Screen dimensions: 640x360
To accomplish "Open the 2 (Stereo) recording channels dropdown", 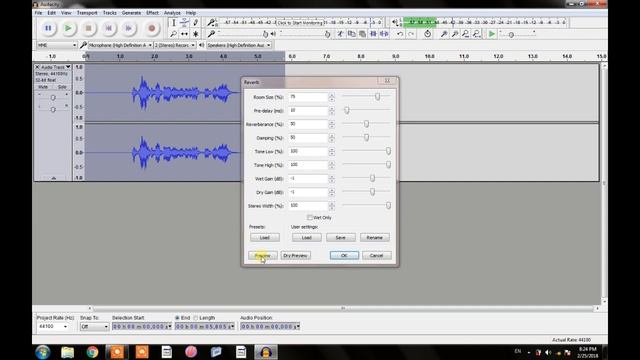I will click(175, 45).
